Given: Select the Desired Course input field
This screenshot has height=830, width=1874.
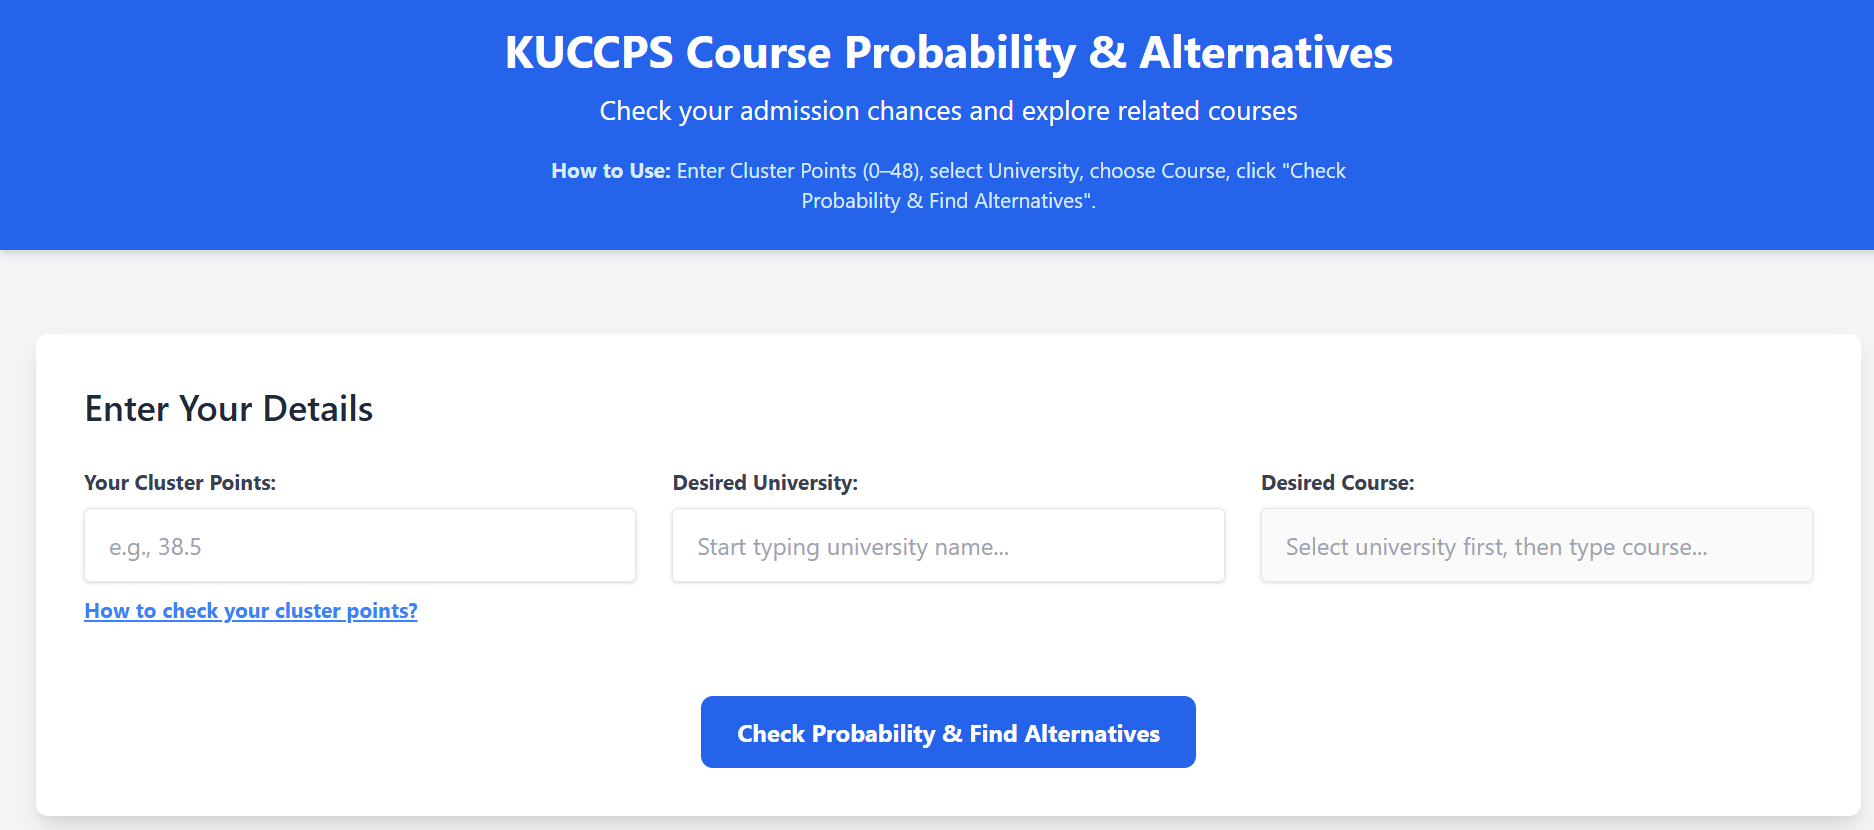Looking at the screenshot, I should pyautogui.click(x=1536, y=545).
